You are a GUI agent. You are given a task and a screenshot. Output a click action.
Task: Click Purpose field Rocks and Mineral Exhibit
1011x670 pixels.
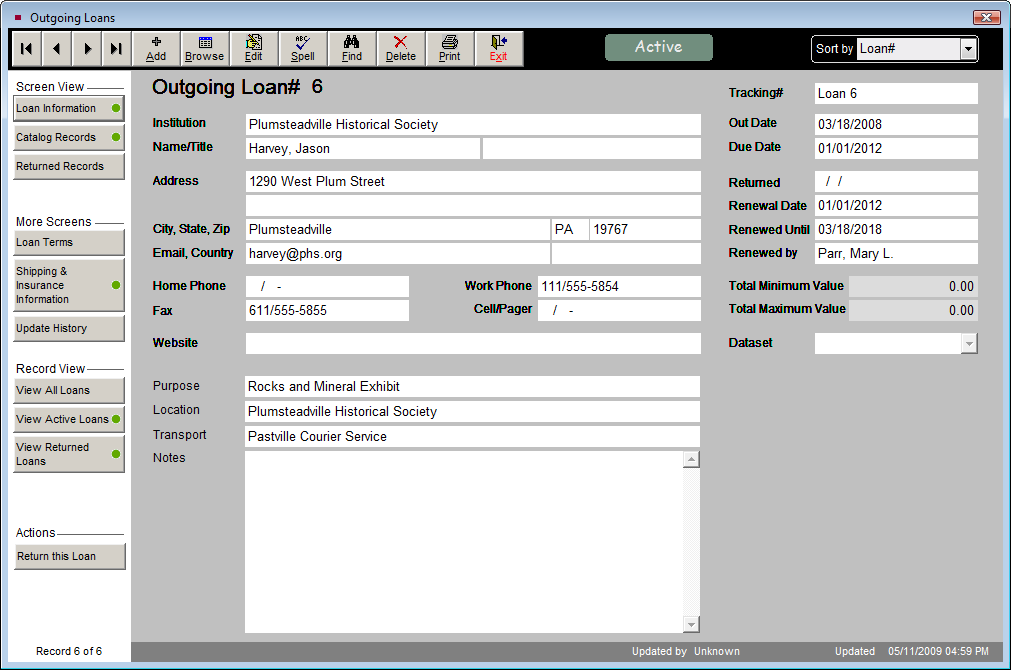[x=472, y=386]
